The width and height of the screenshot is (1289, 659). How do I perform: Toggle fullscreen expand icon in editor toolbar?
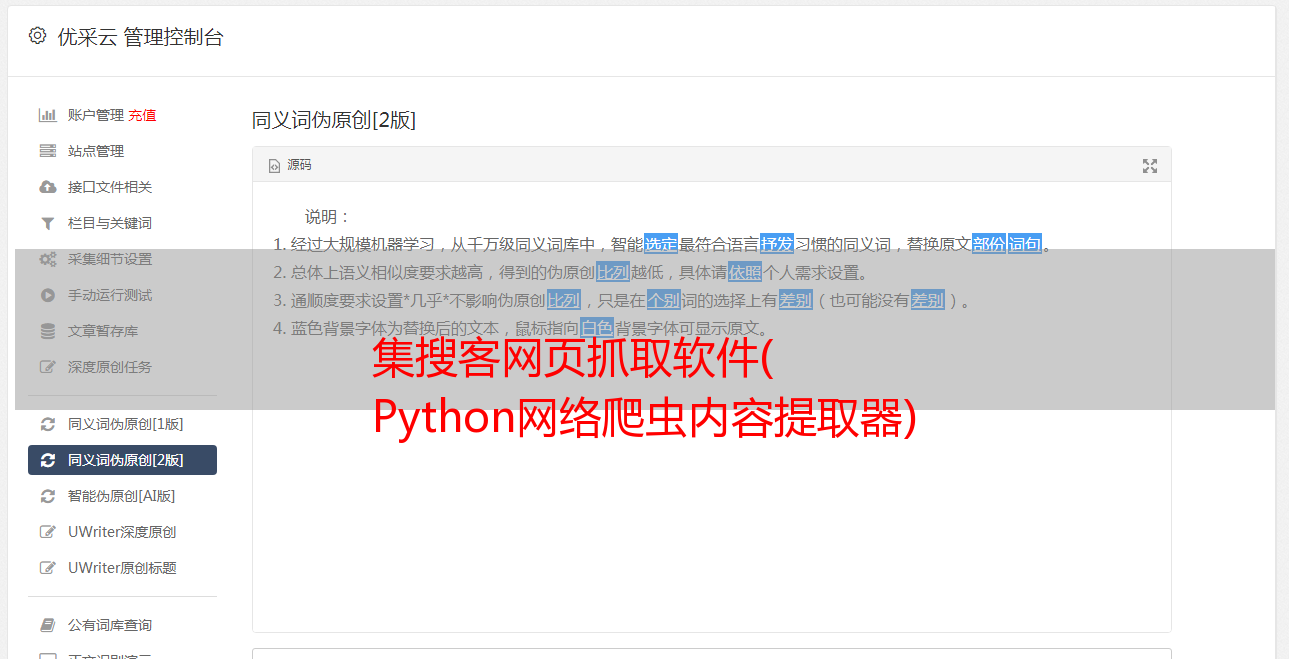pos(1150,166)
